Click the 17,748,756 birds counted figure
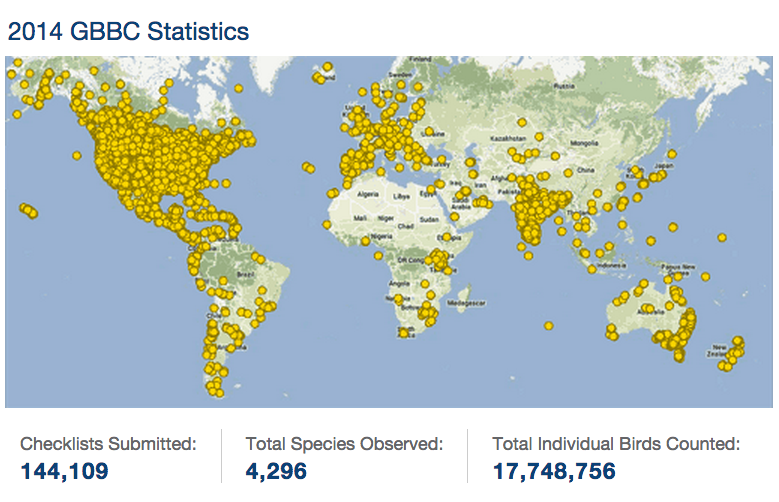 click(554, 471)
